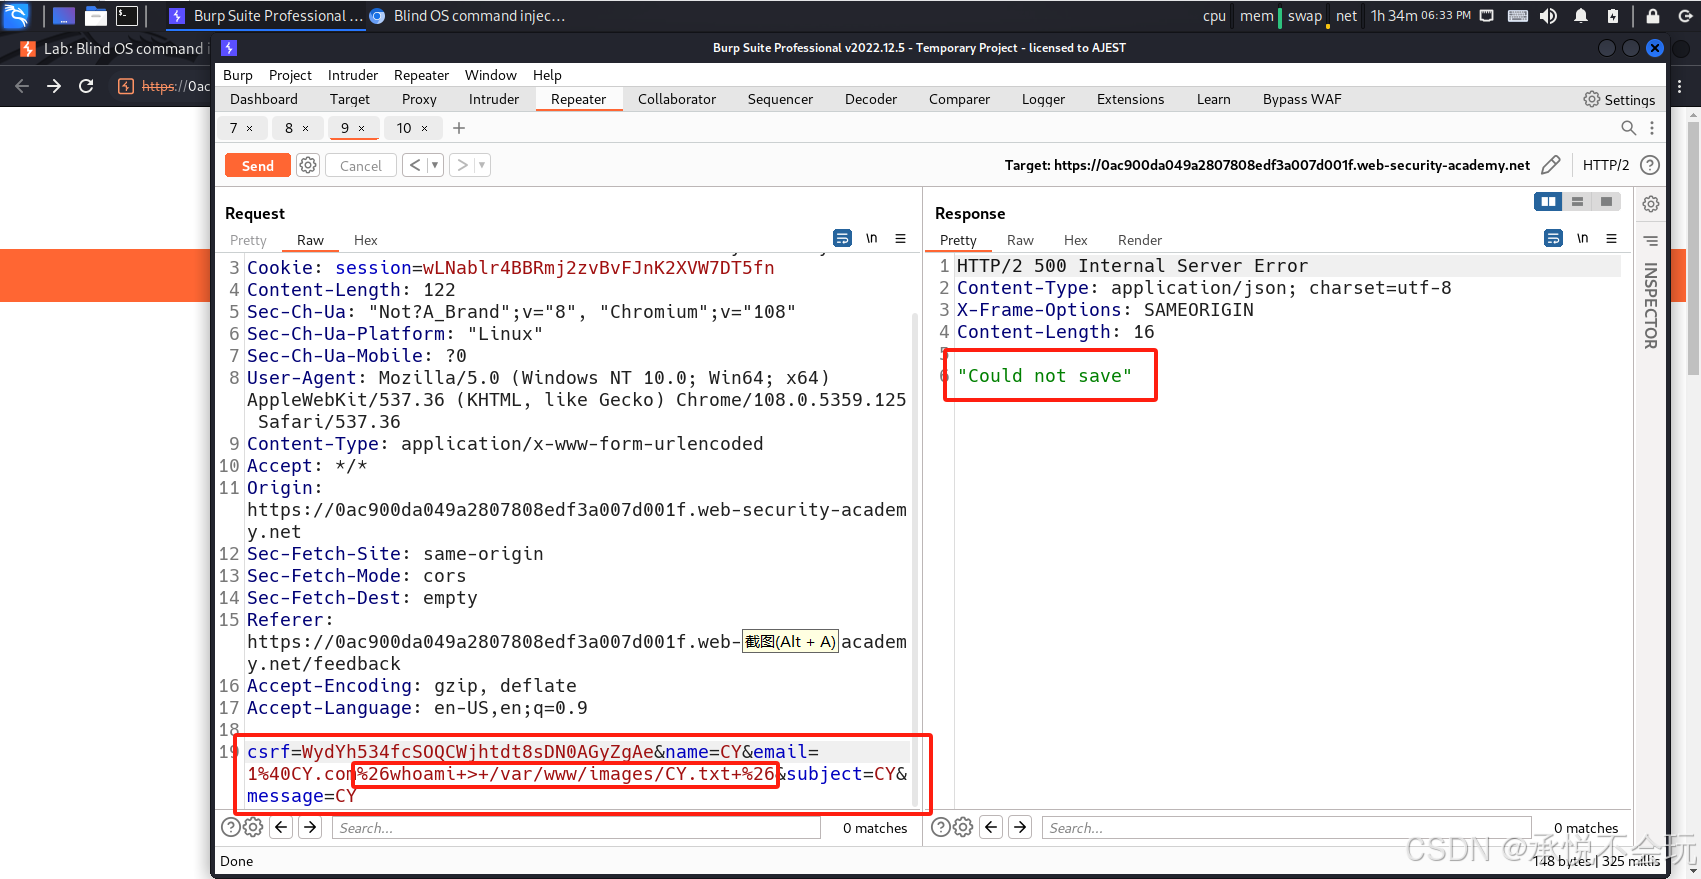
Task: Open the Project menu
Action: point(290,75)
